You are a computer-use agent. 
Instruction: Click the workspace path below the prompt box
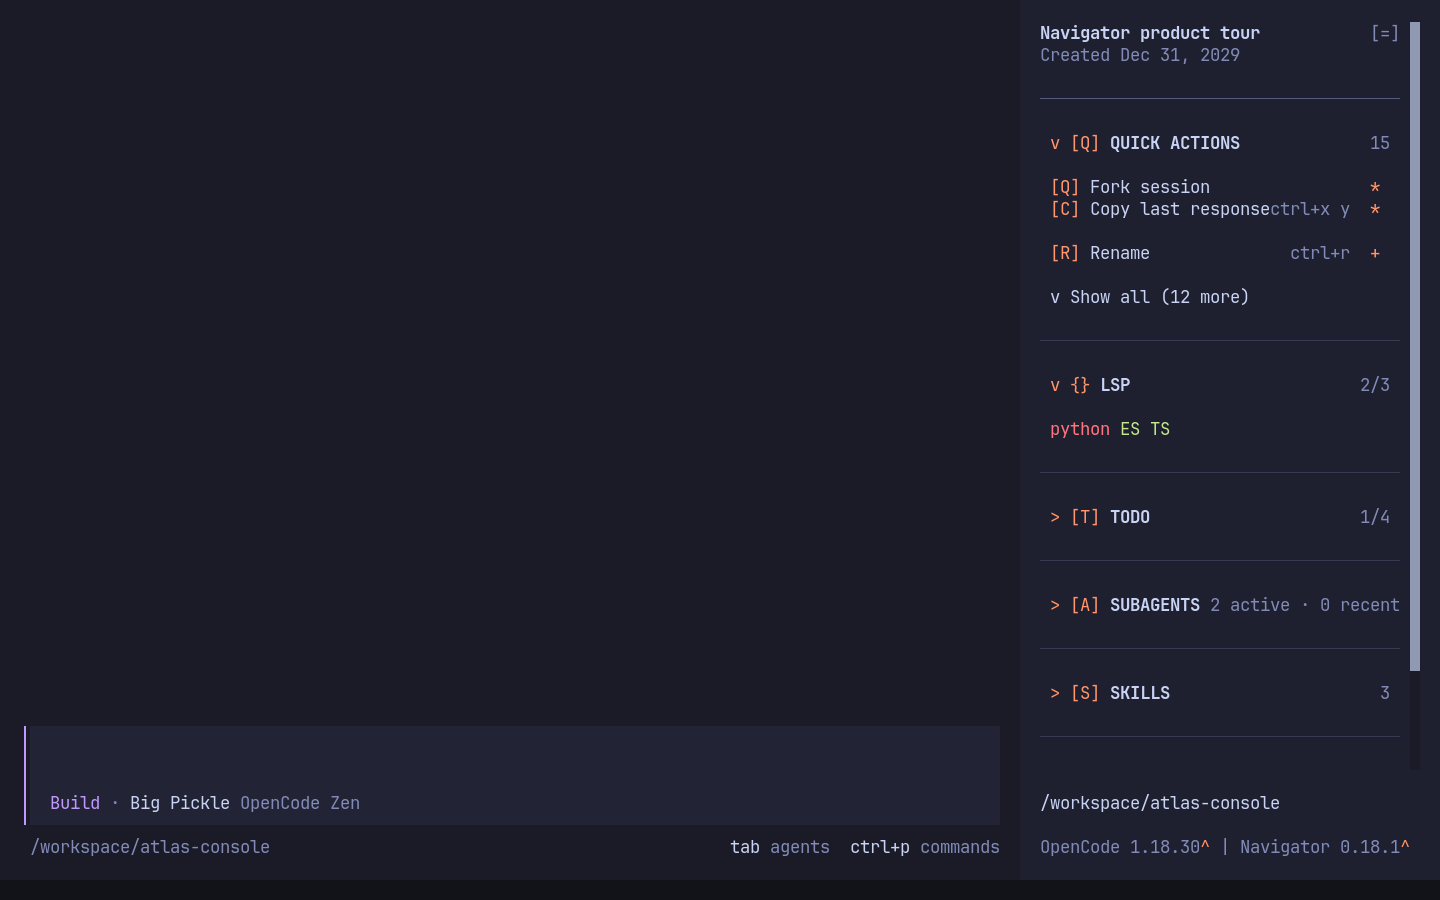click(x=150, y=847)
